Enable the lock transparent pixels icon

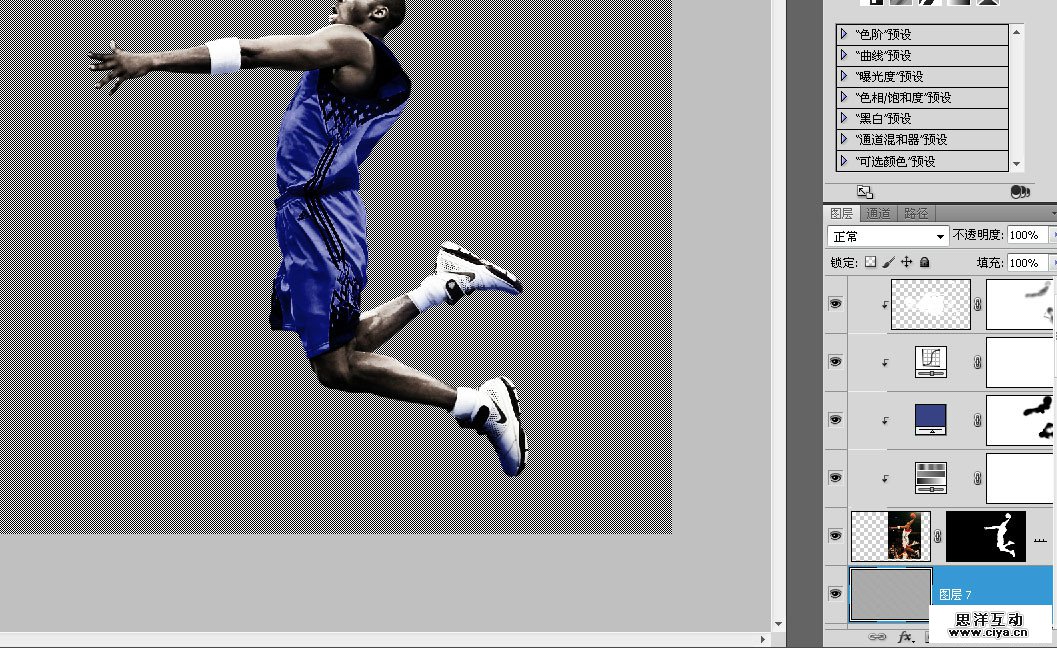[x=870, y=263]
